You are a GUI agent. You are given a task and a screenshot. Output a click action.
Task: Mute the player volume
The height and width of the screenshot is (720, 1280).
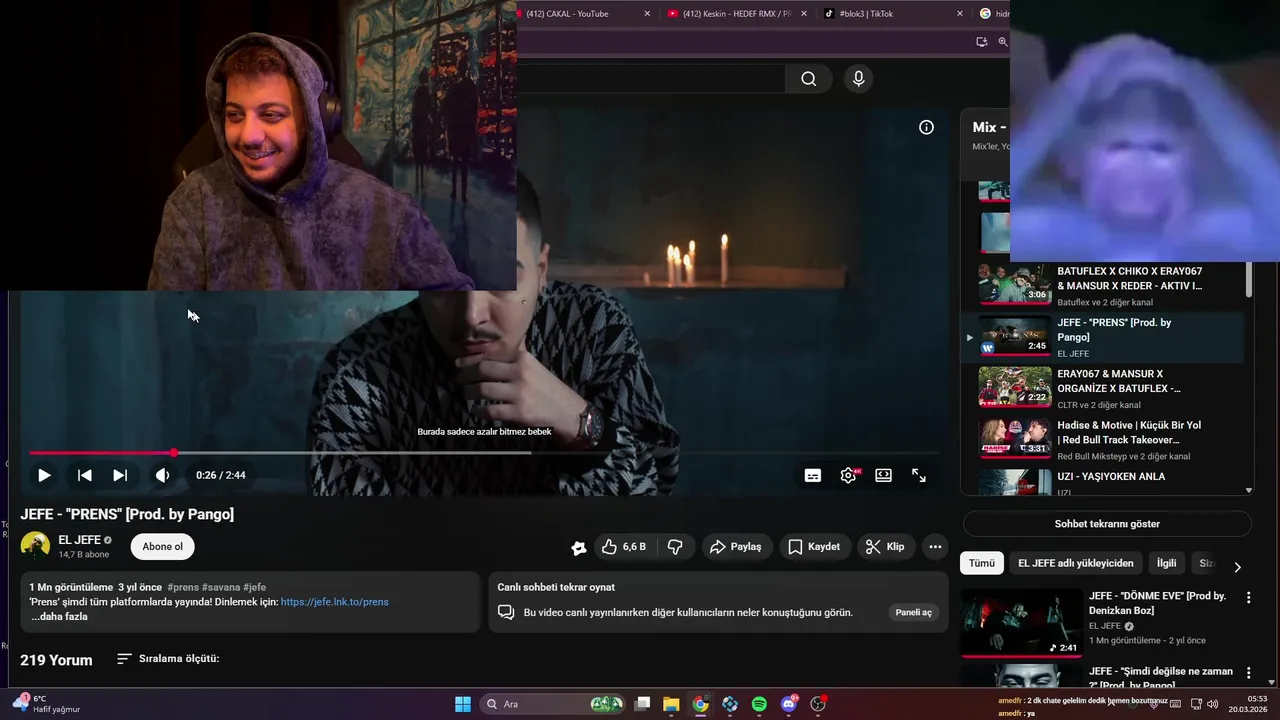pyautogui.click(x=162, y=476)
